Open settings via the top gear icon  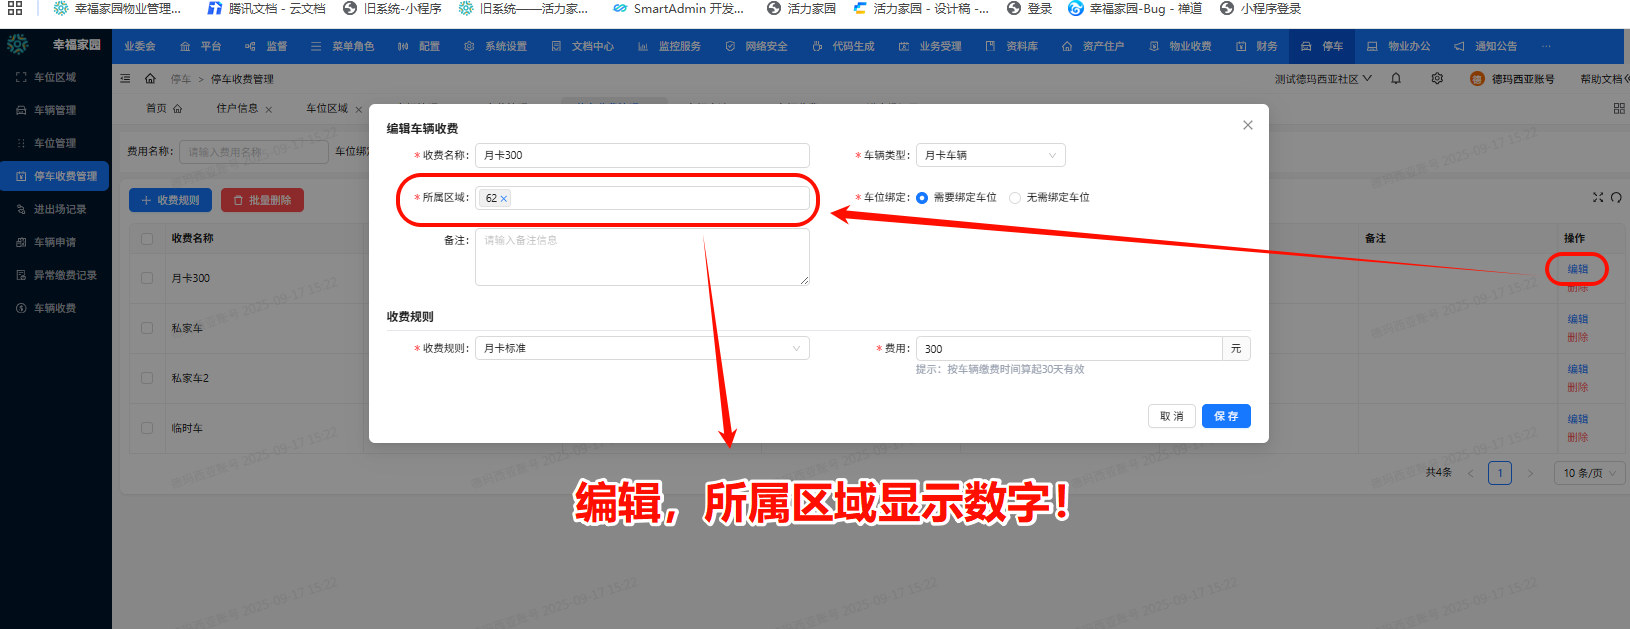pos(1437,79)
